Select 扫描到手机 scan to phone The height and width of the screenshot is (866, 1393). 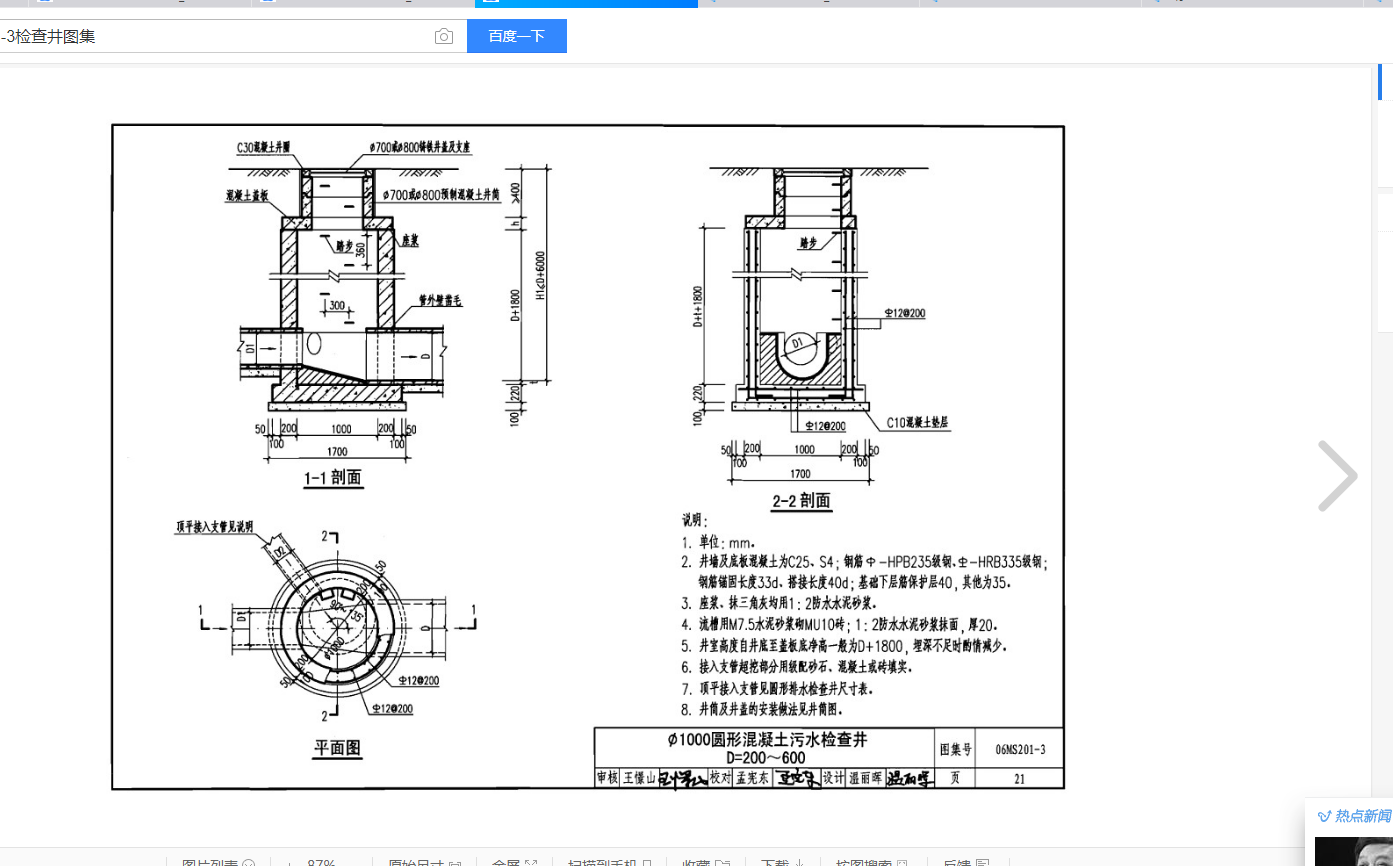pyautogui.click(x=610, y=863)
